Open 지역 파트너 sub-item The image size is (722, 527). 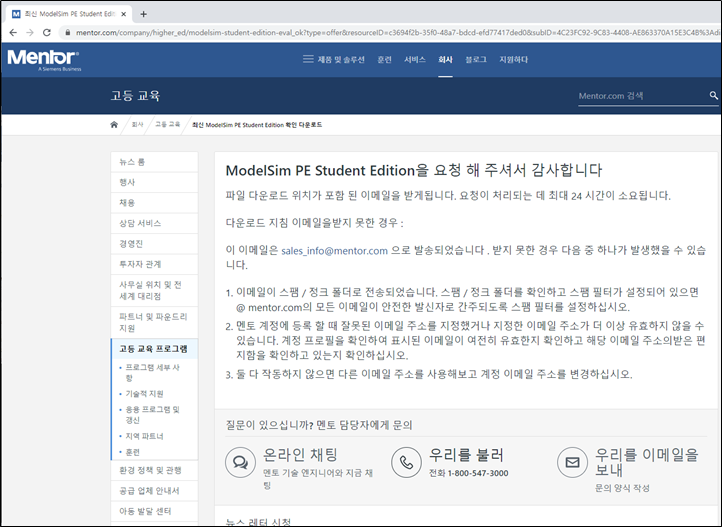[144, 436]
